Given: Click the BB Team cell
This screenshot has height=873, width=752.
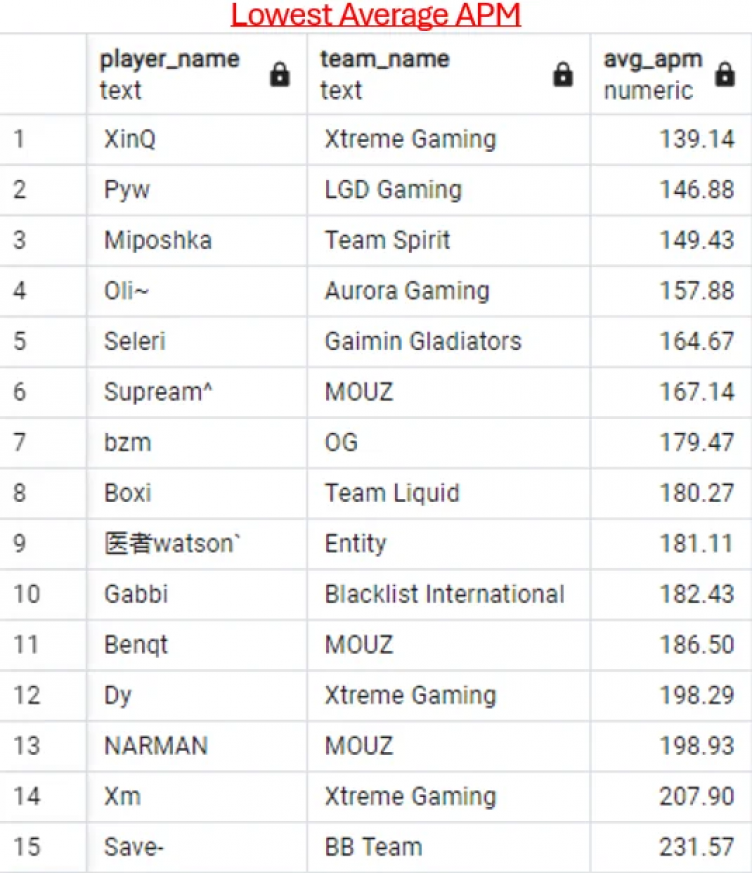Looking at the screenshot, I should (373, 846).
